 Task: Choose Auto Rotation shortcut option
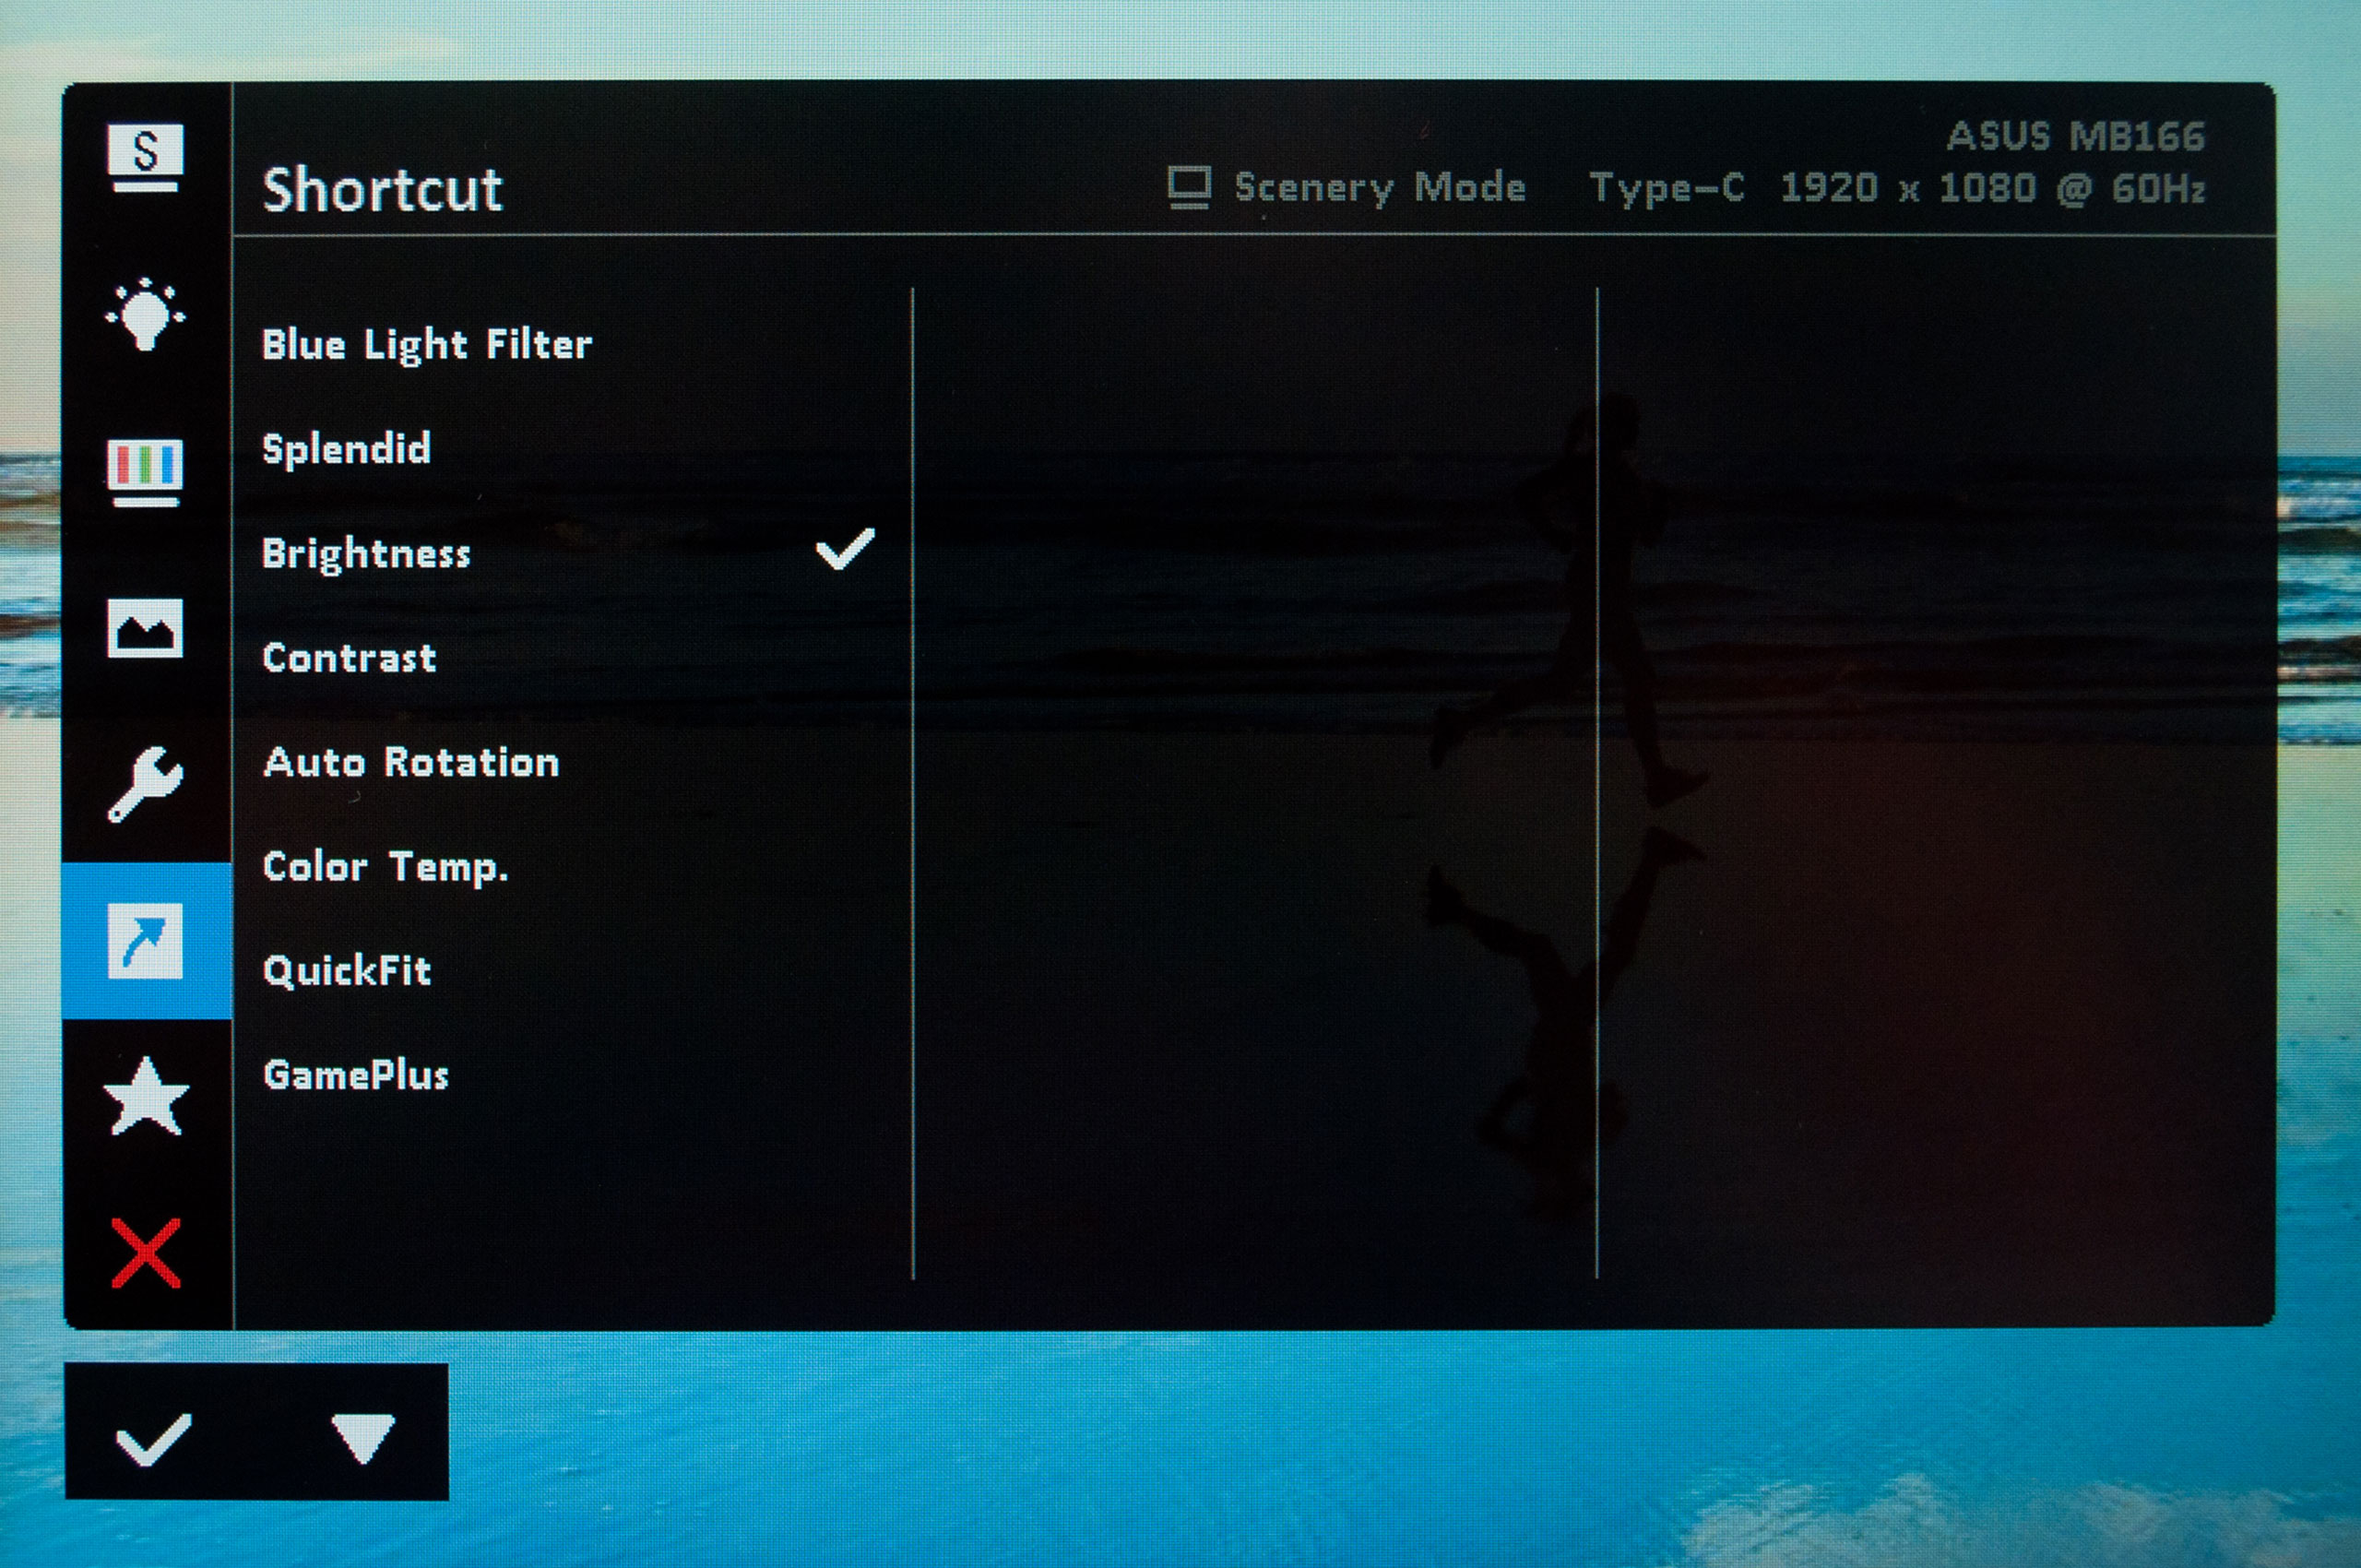click(411, 763)
